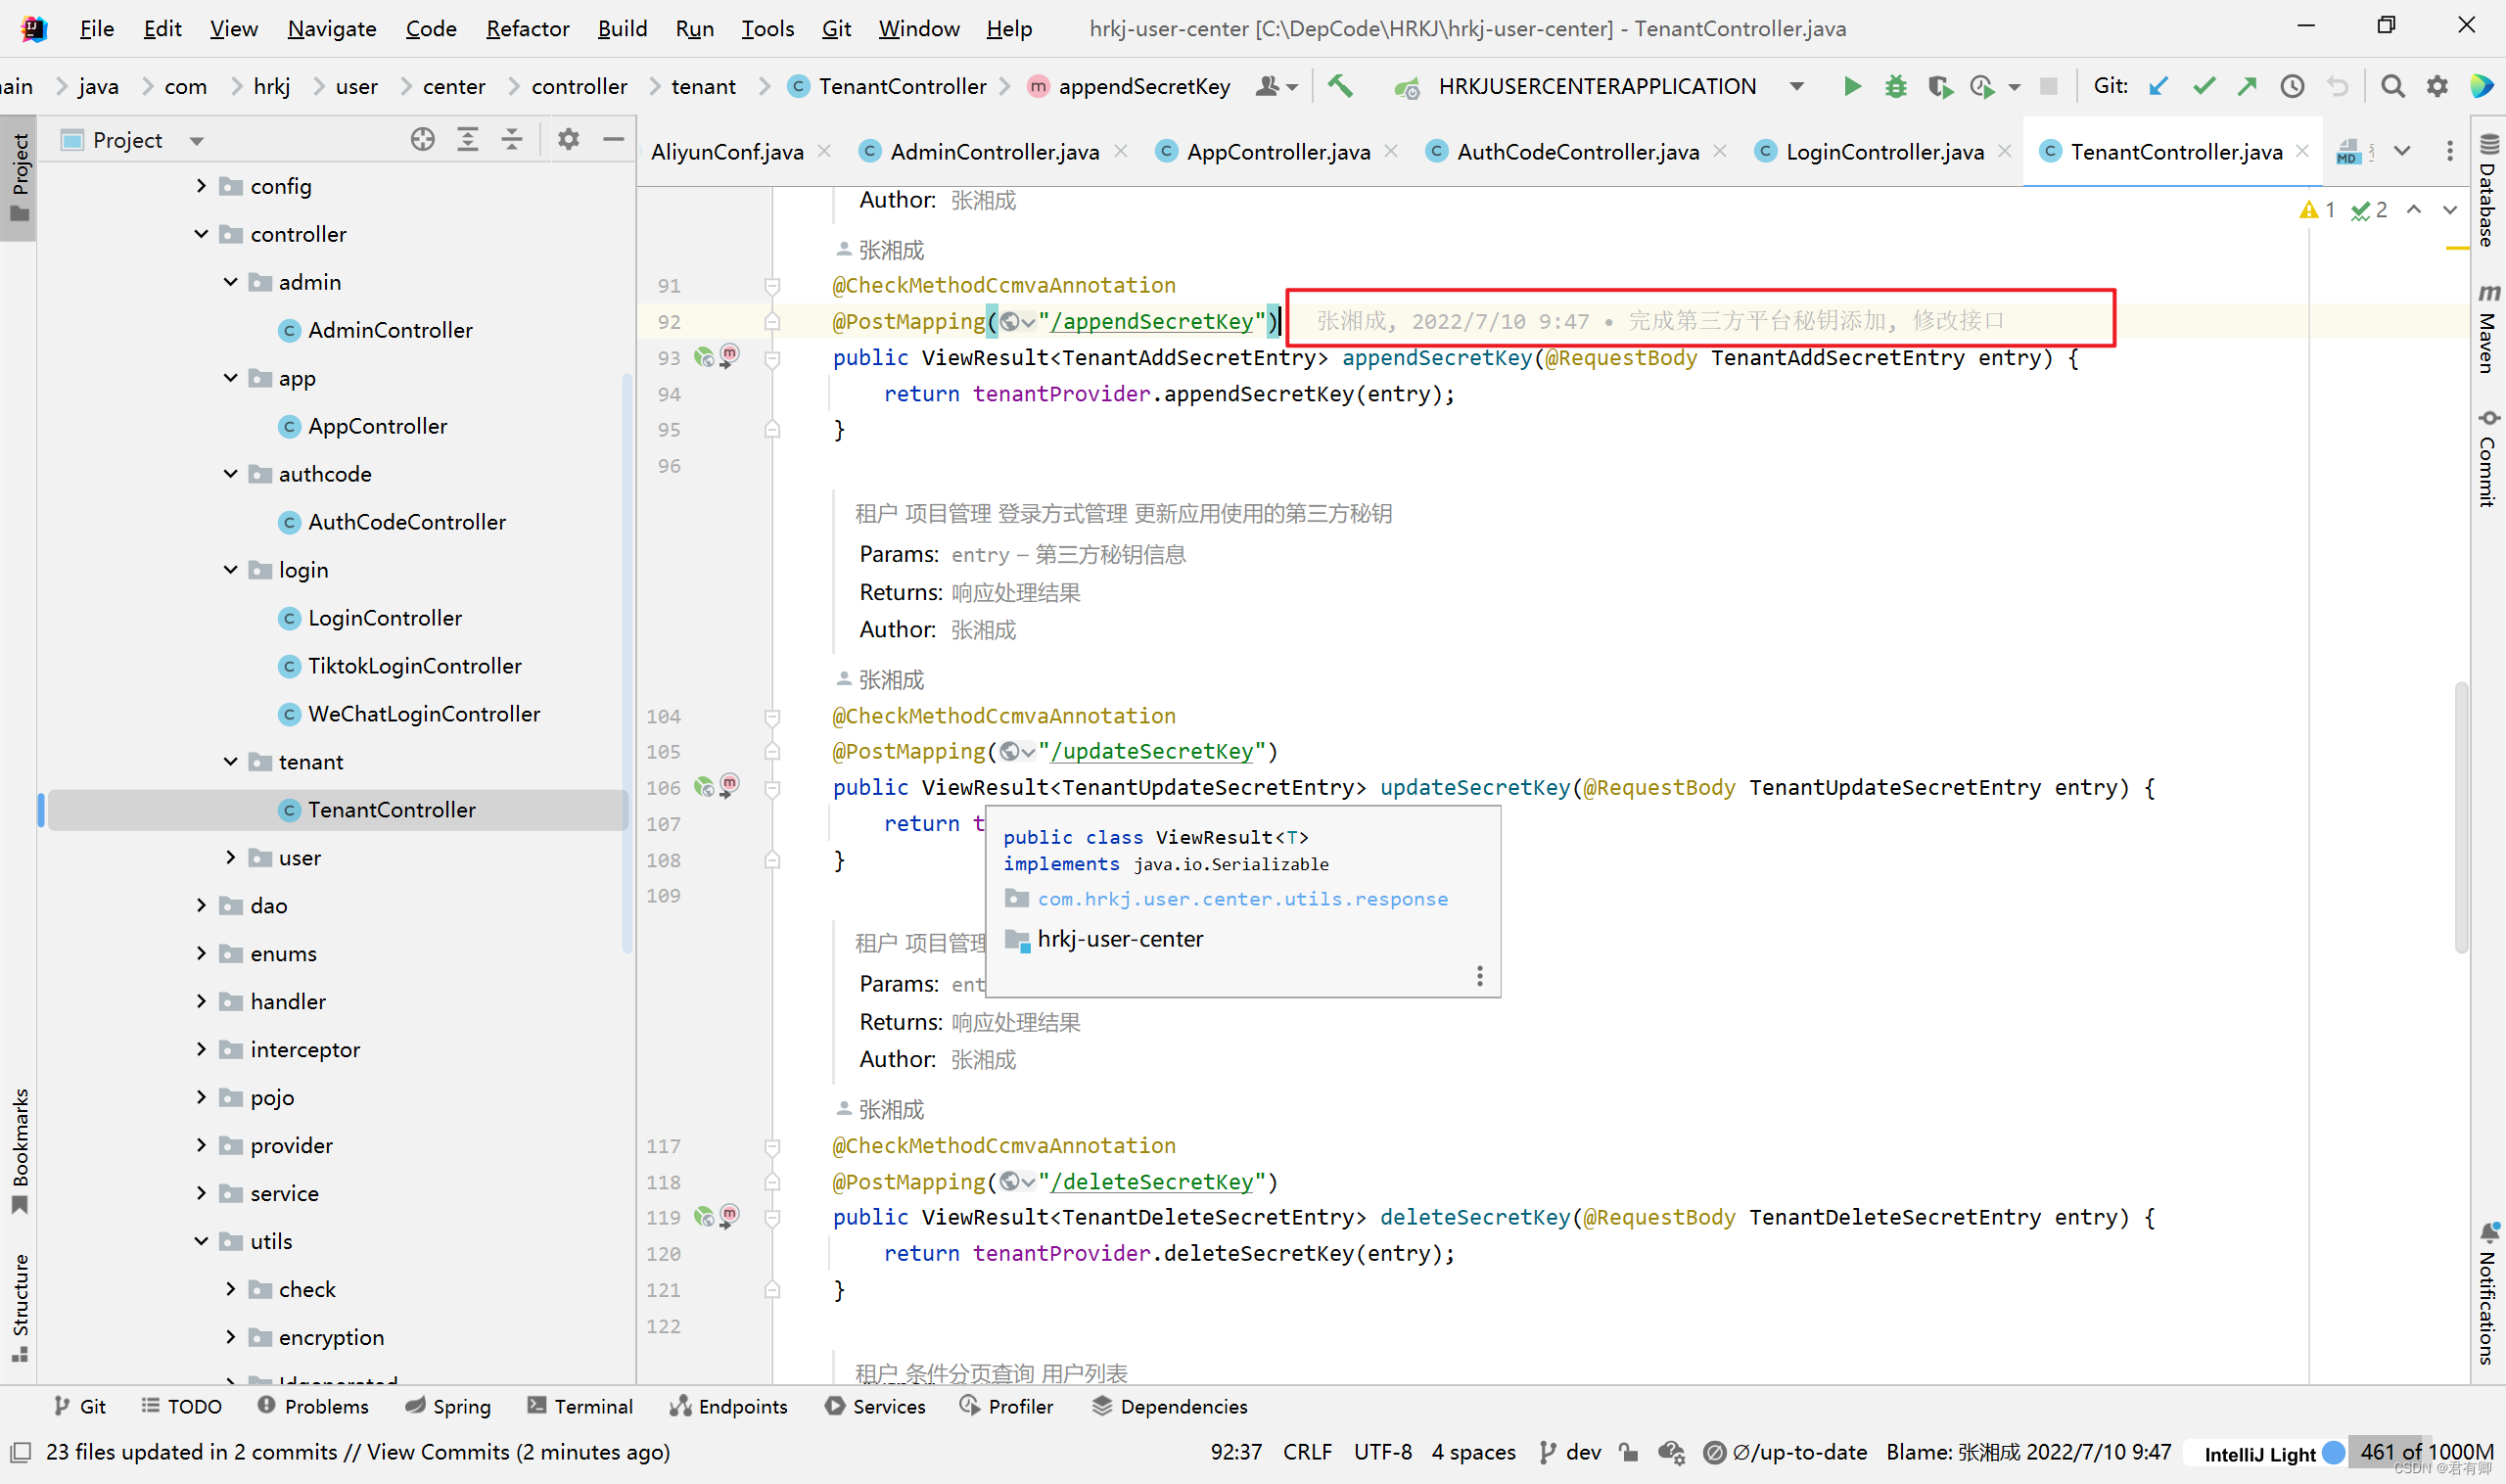Open the Maven tool window
This screenshot has width=2506, height=1484.
[2489, 328]
